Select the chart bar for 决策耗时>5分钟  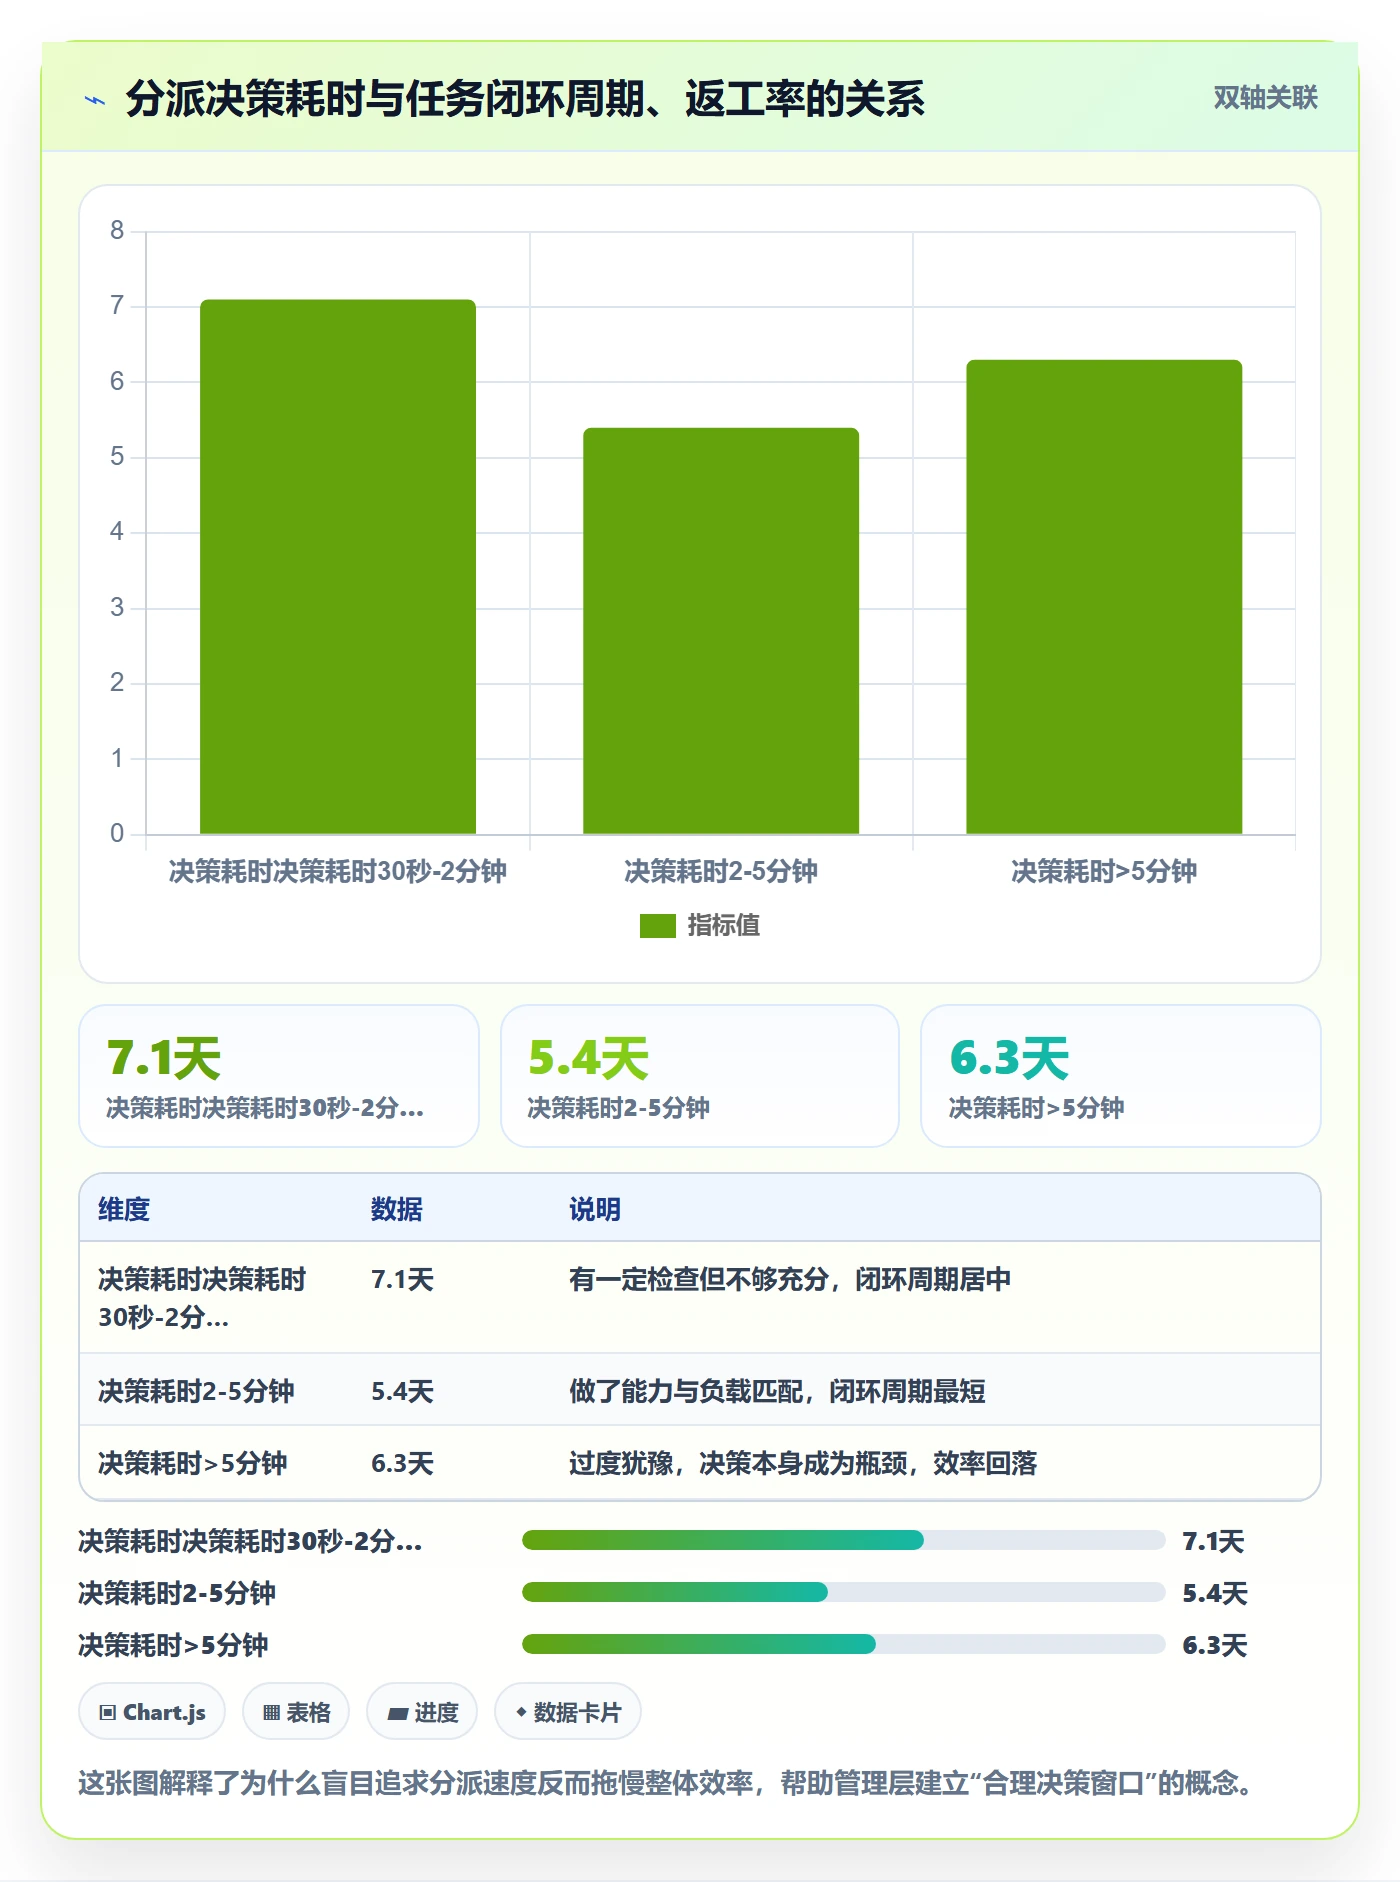click(x=1104, y=597)
